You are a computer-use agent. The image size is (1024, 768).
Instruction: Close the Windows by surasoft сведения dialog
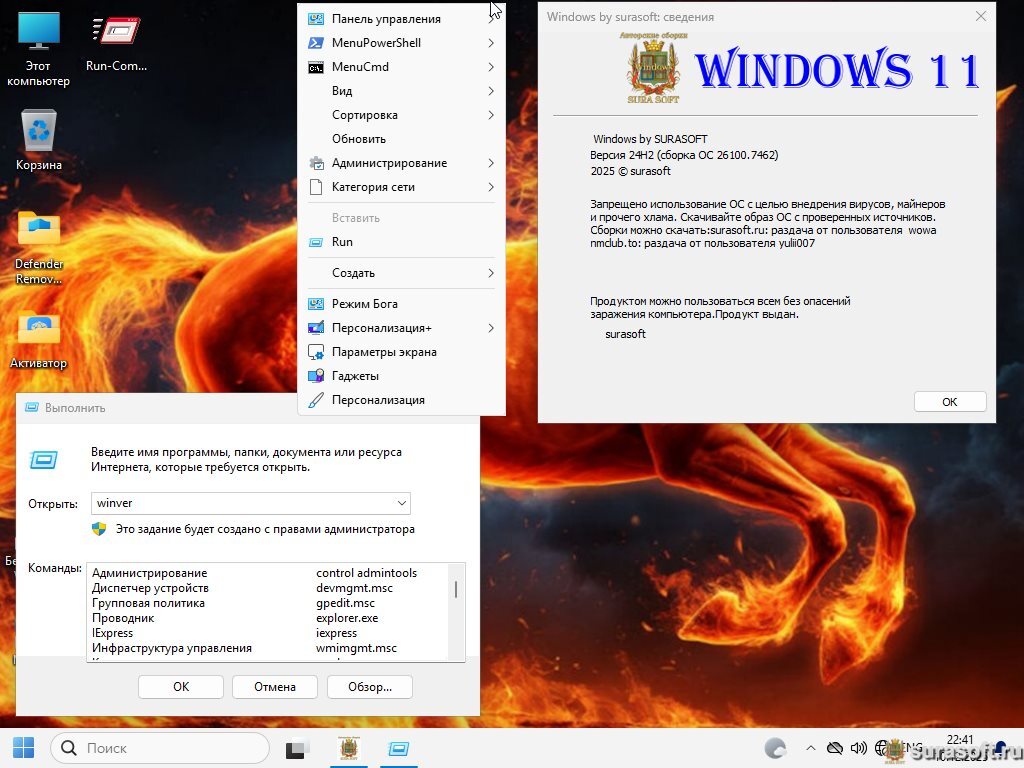click(980, 16)
